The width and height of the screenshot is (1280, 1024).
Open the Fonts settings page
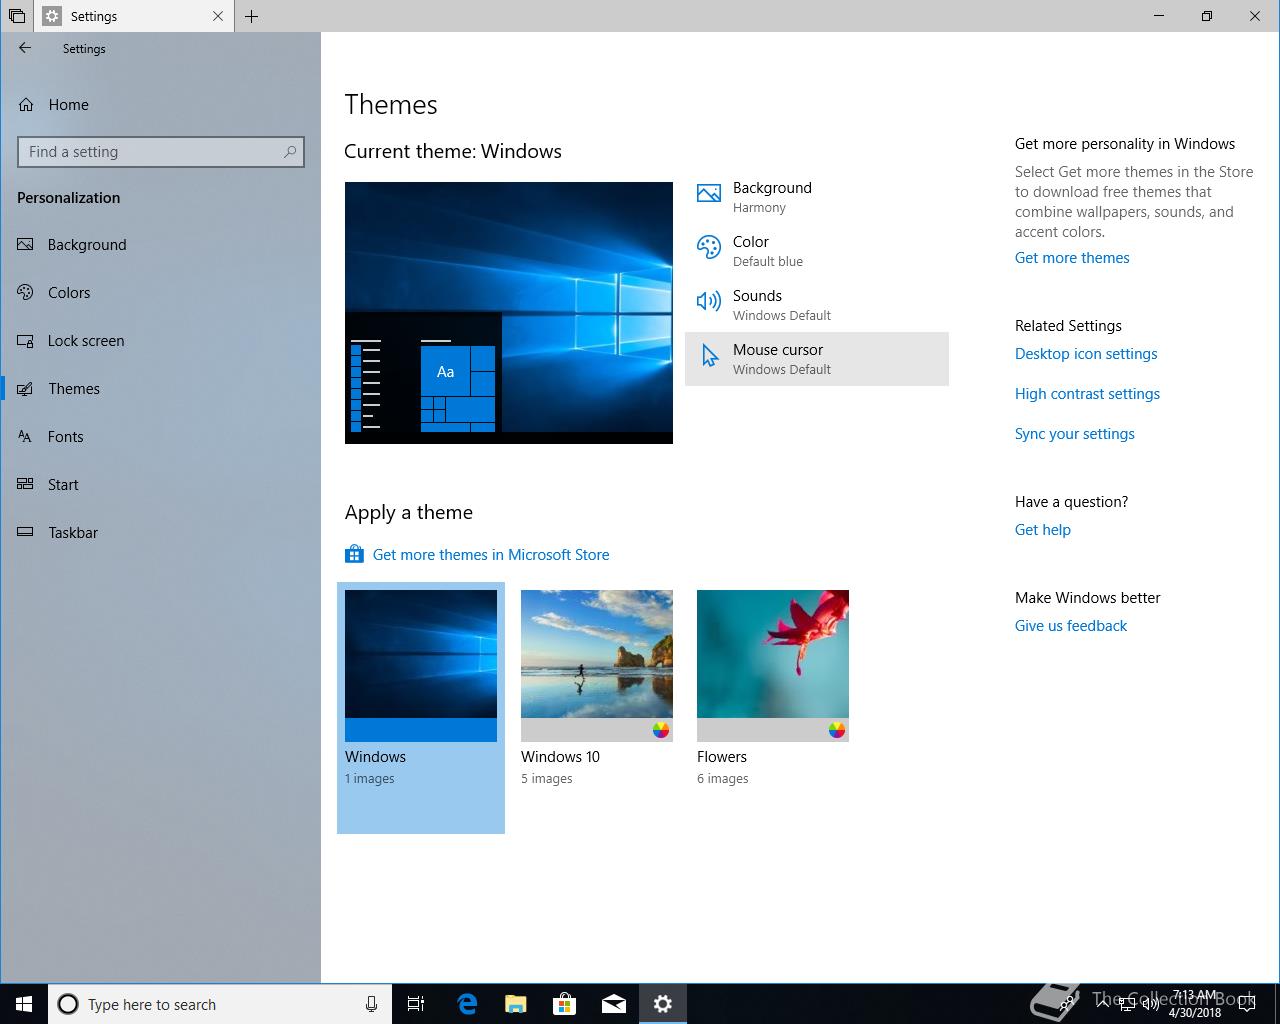pos(160,437)
